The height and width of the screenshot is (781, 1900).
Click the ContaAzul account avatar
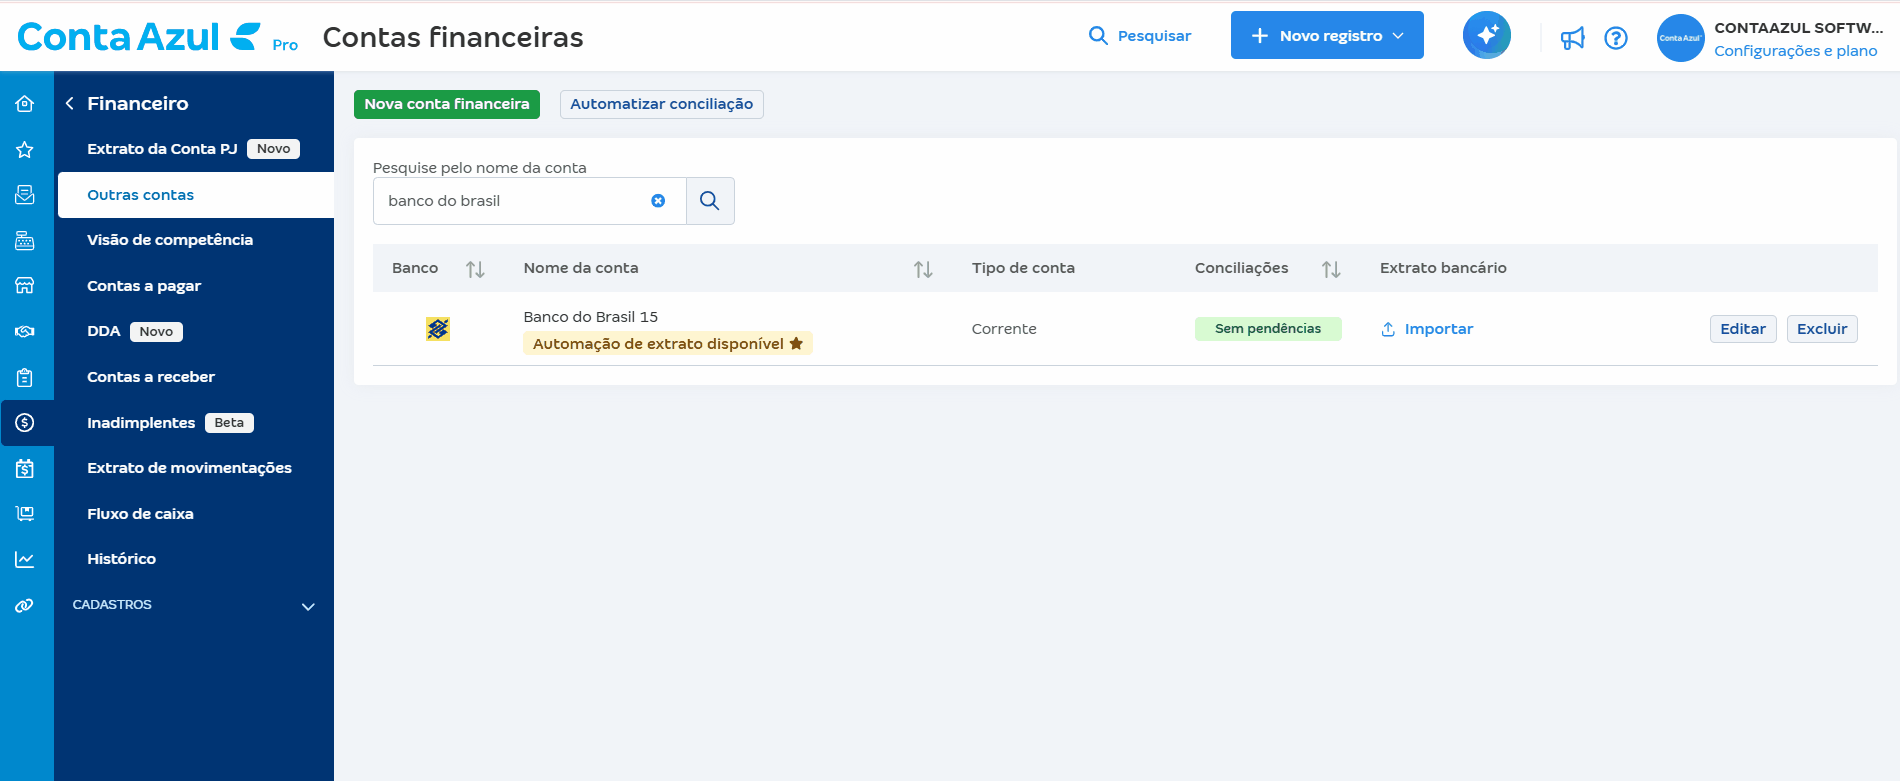coord(1680,38)
